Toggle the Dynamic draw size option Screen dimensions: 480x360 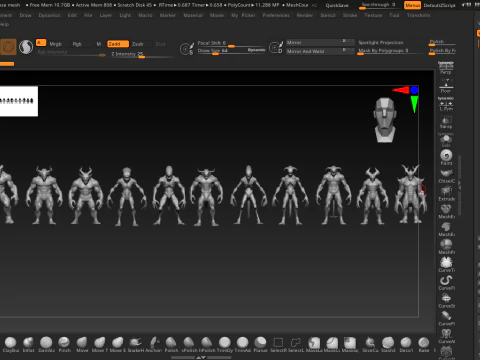pos(256,50)
